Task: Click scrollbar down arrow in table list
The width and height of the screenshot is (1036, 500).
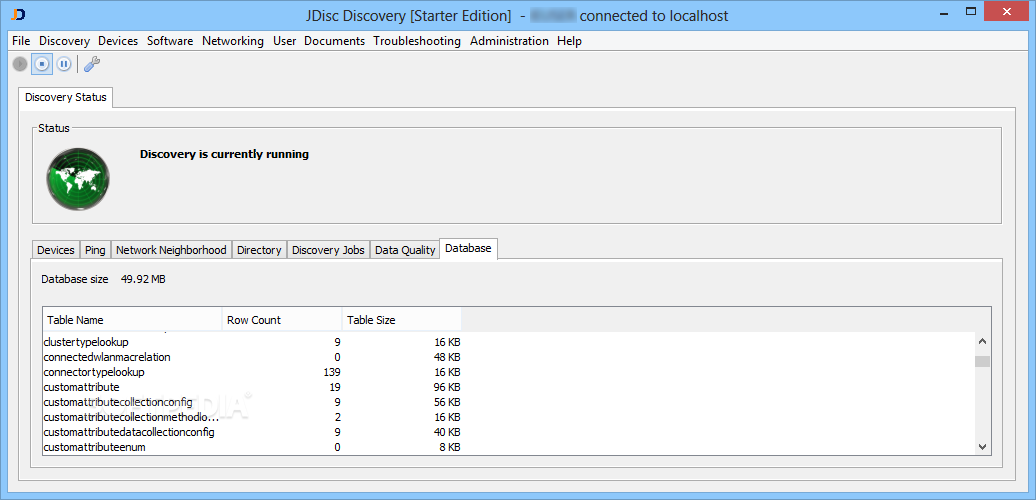Action: tap(982, 447)
